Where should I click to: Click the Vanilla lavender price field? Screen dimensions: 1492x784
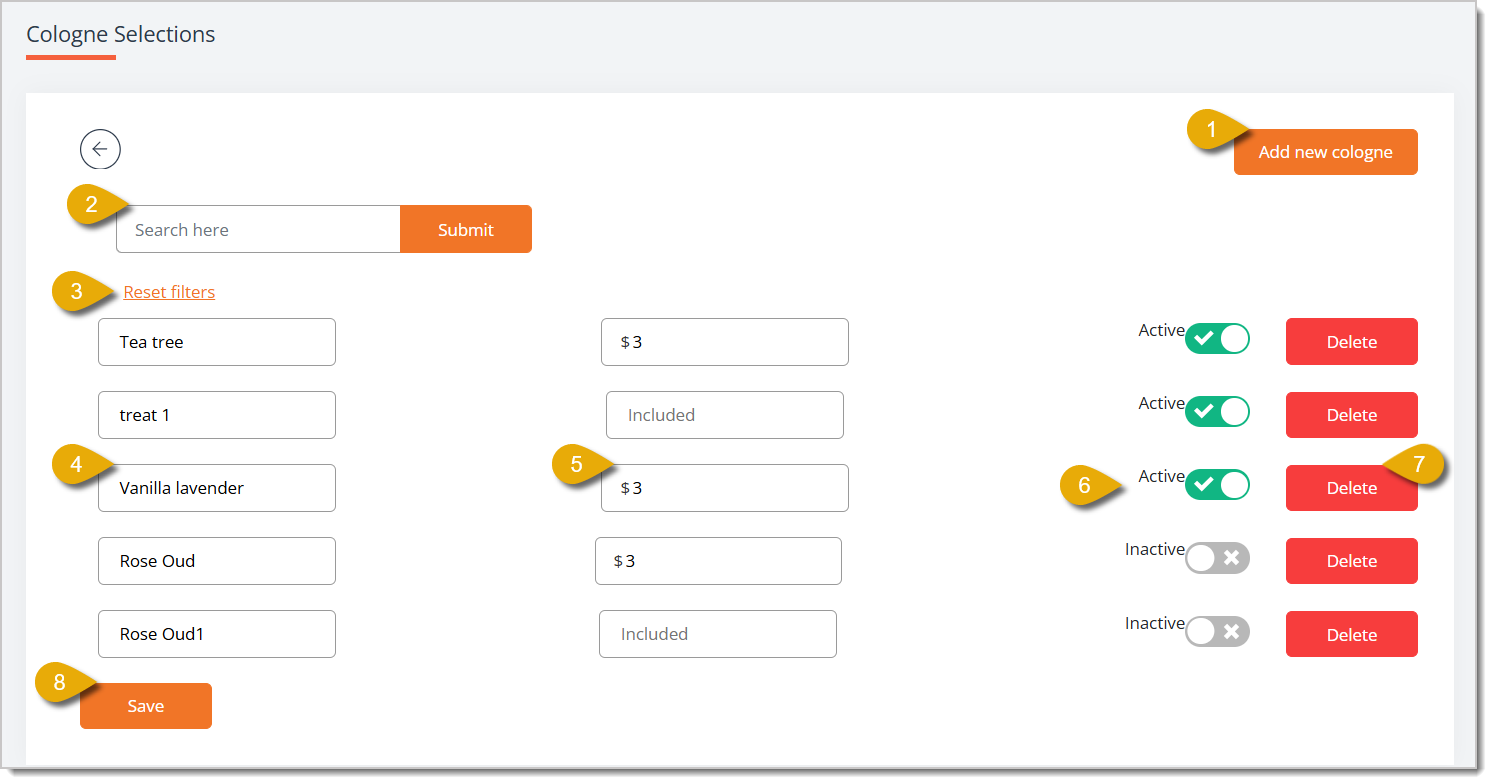[x=725, y=488]
